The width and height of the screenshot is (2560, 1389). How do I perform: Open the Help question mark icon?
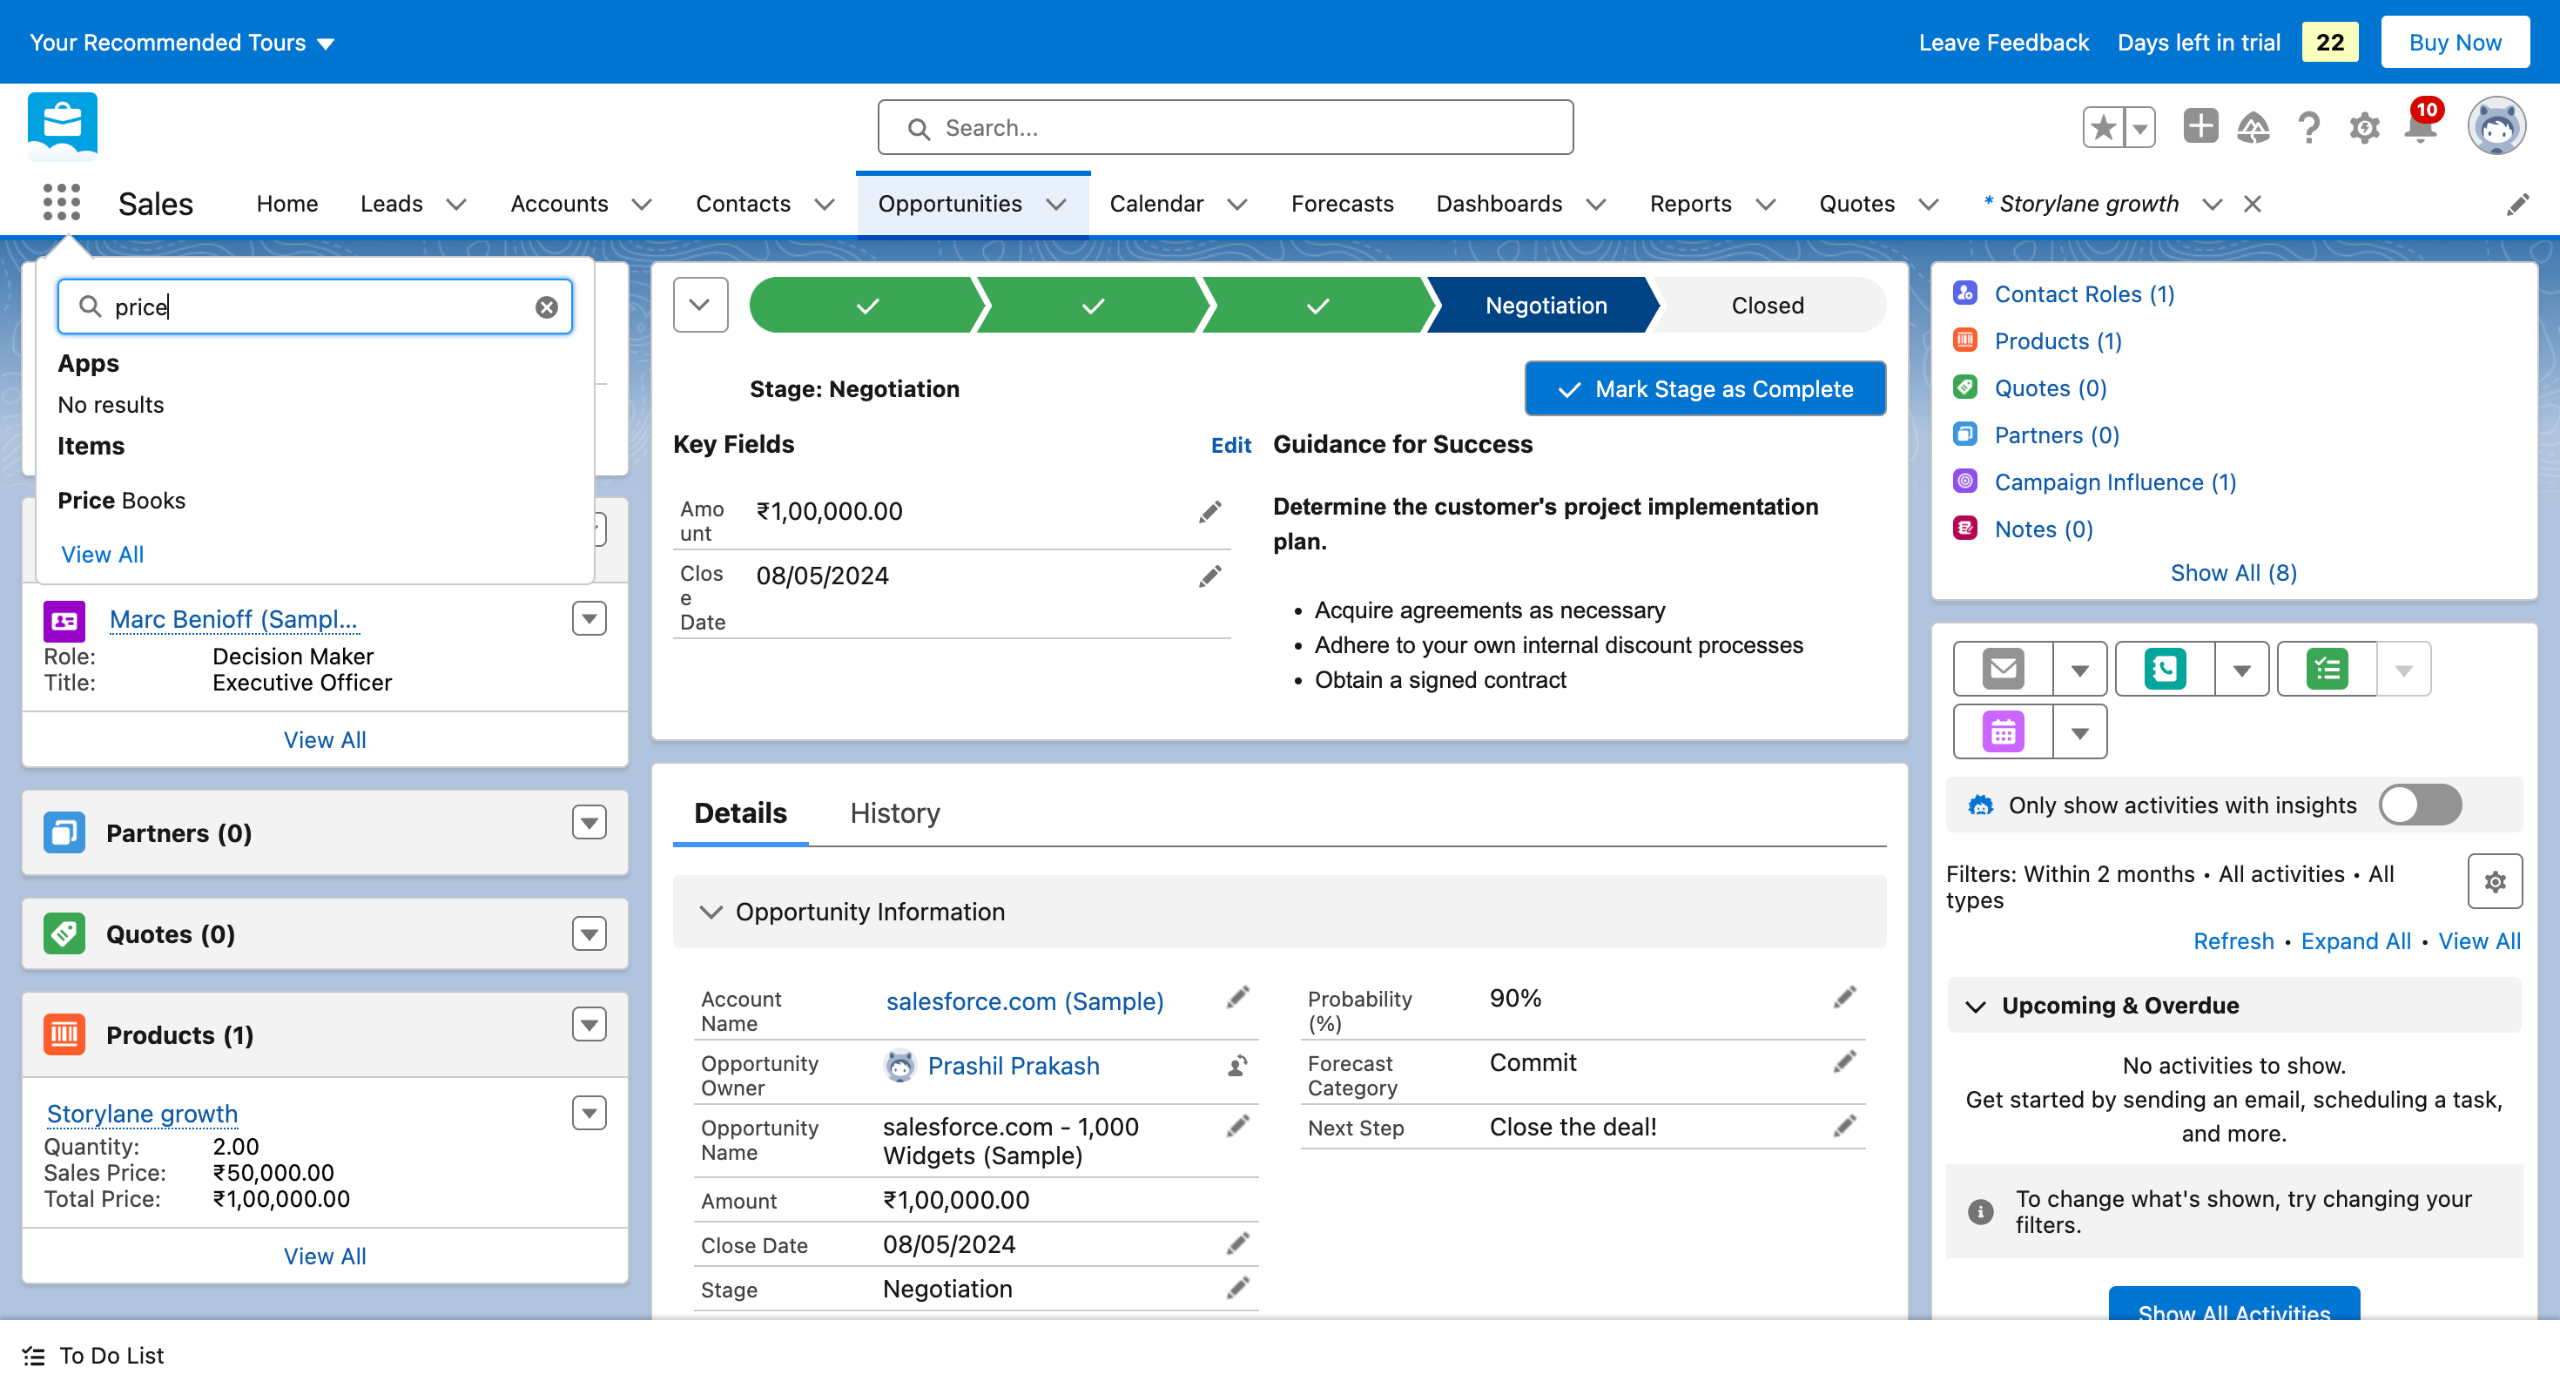2309,128
